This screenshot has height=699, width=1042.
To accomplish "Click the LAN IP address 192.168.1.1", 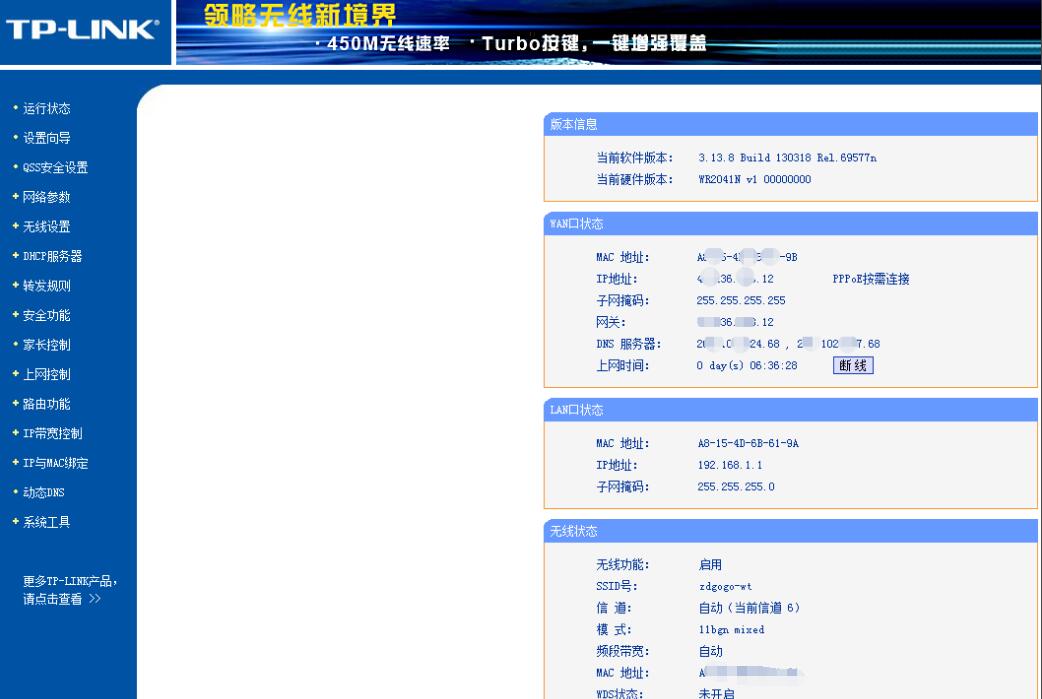I will (730, 465).
